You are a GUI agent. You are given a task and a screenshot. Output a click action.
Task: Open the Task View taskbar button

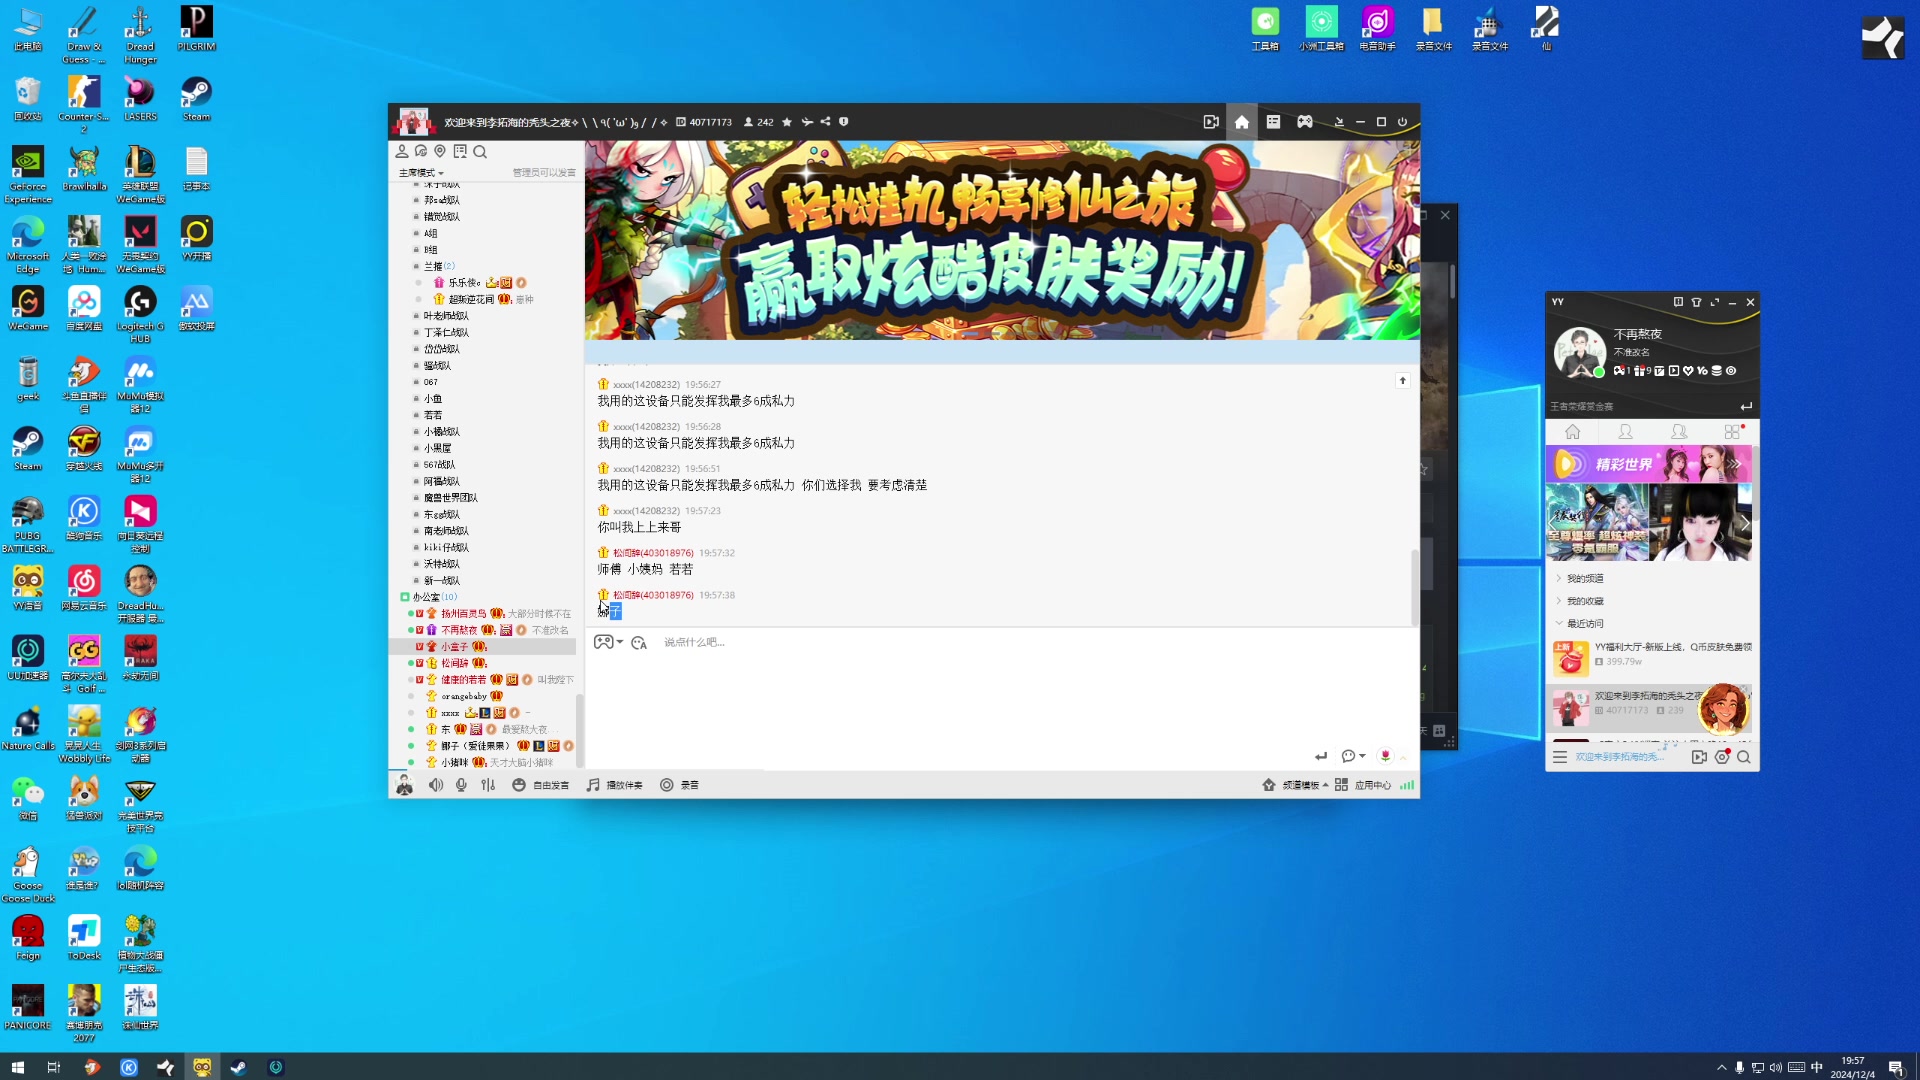click(54, 1067)
